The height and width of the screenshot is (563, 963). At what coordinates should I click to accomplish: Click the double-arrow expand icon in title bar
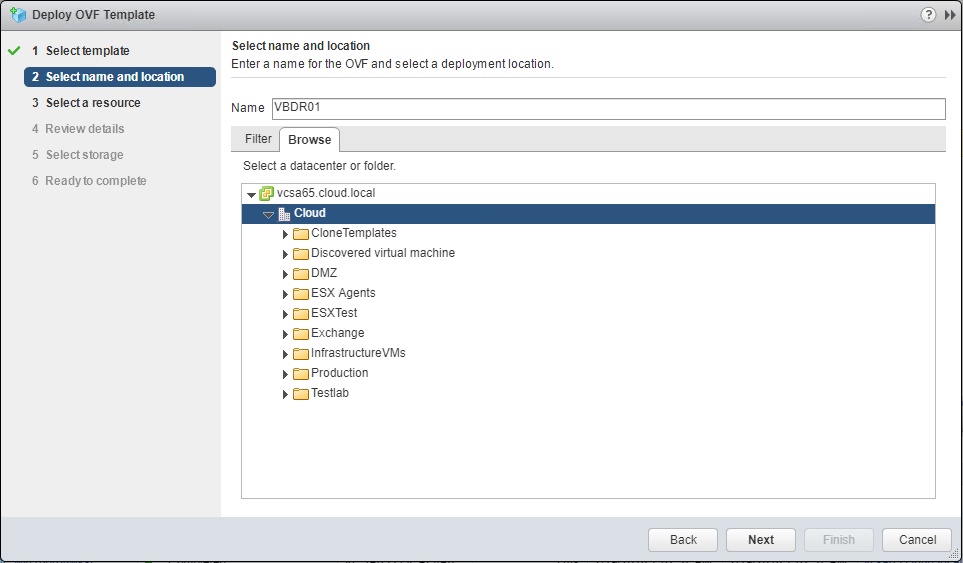(x=949, y=15)
